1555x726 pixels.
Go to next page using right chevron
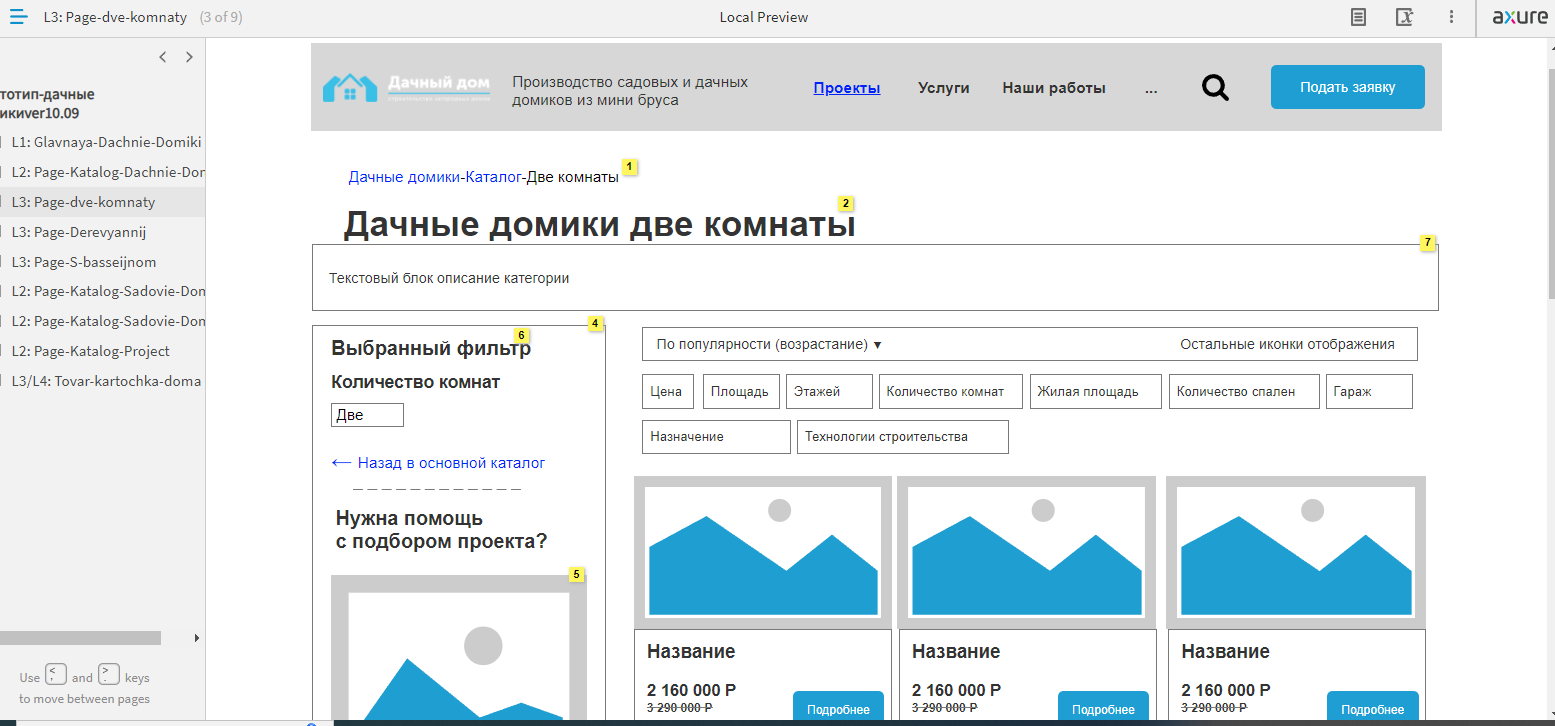coord(189,57)
